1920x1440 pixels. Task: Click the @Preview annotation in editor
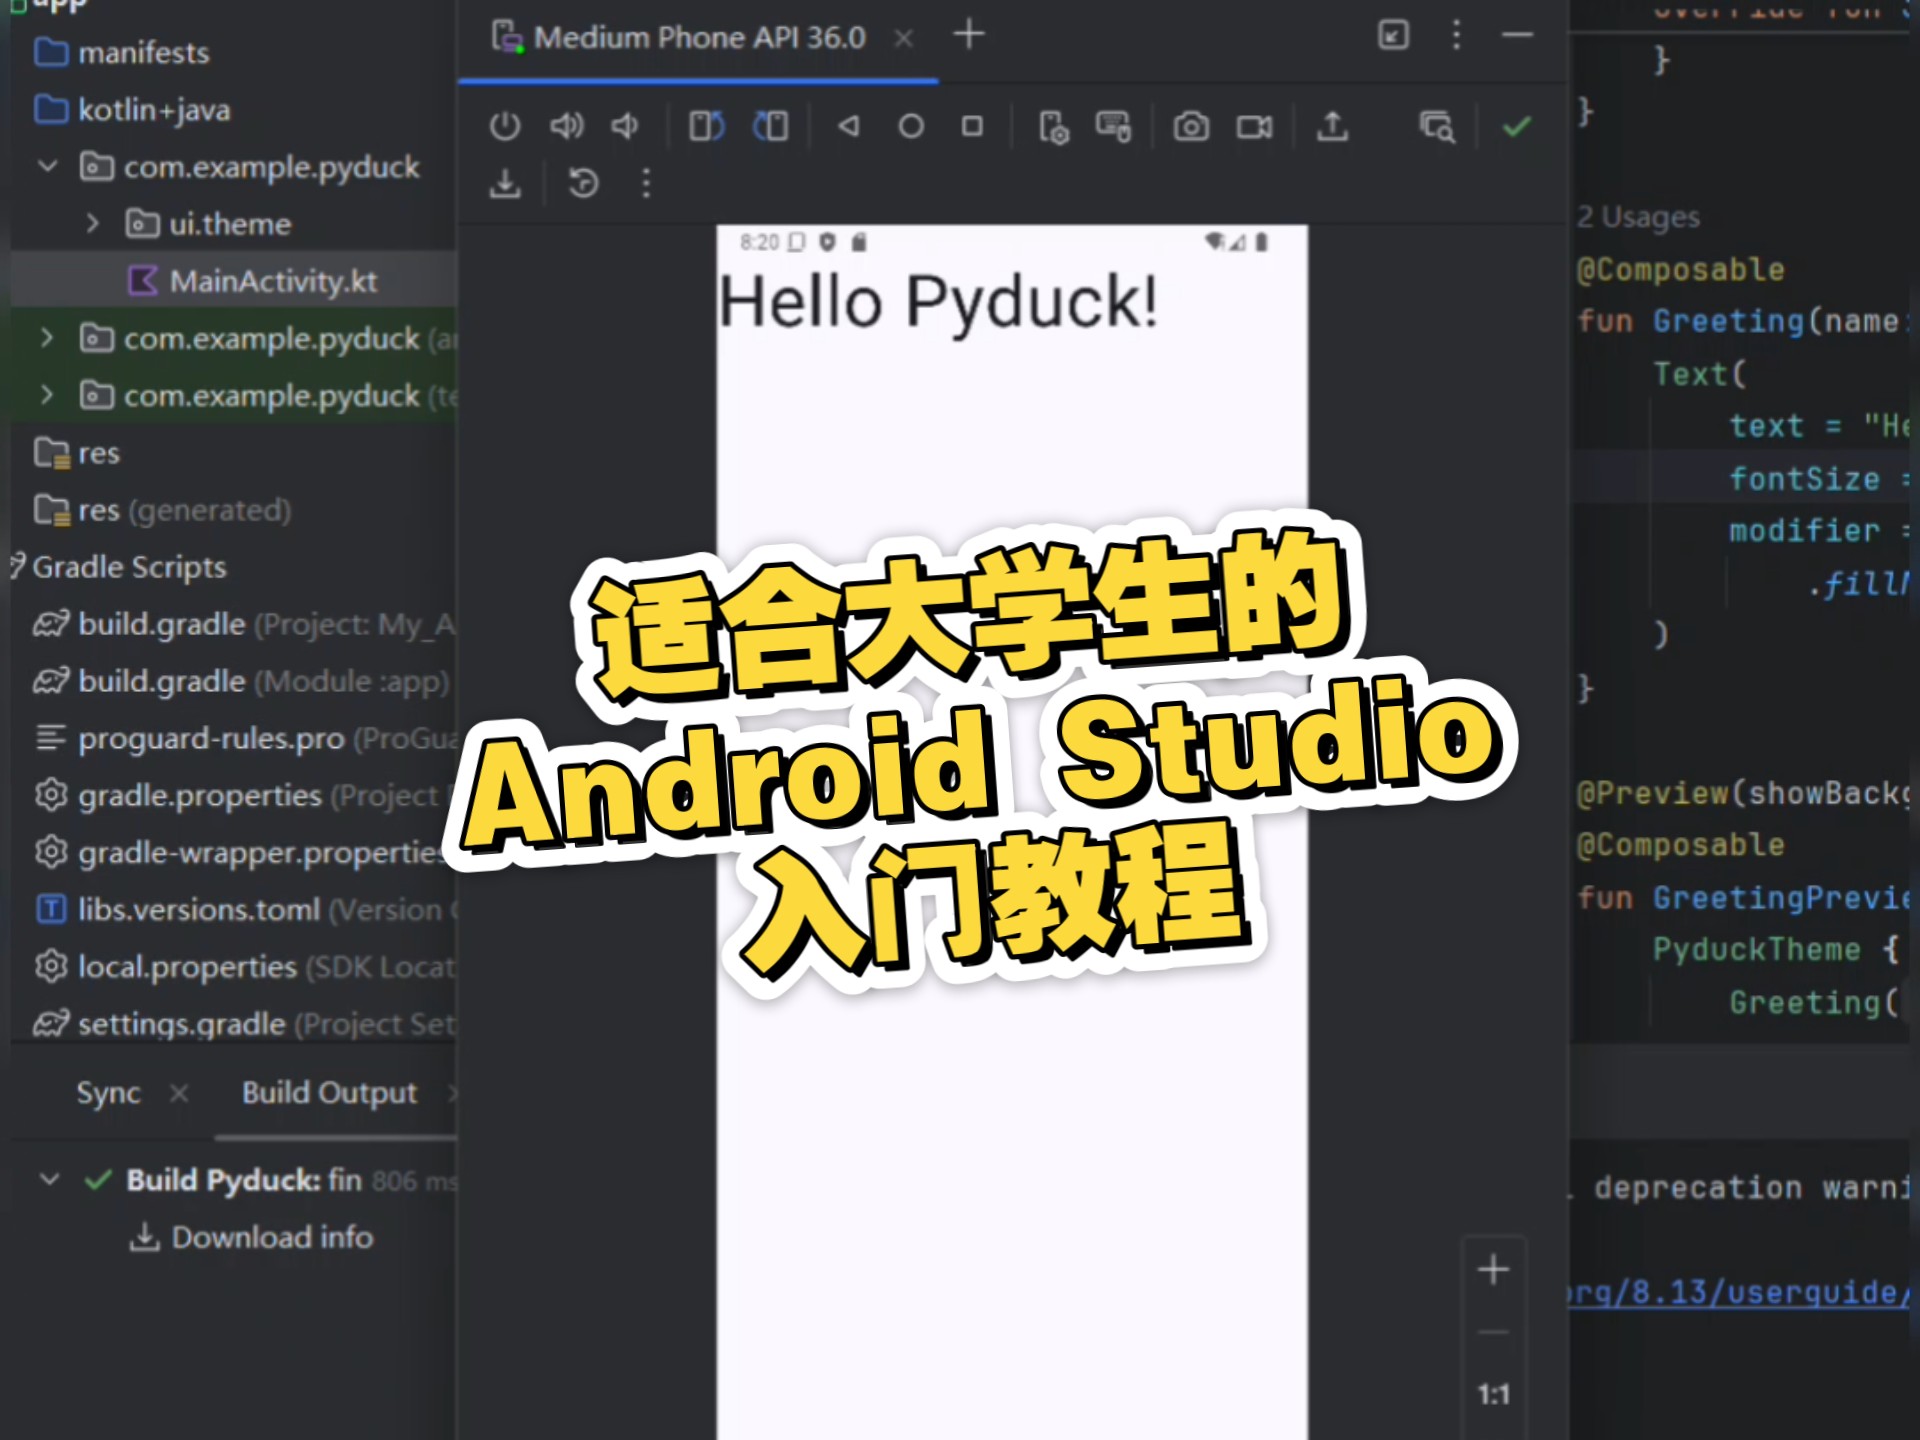(1653, 793)
